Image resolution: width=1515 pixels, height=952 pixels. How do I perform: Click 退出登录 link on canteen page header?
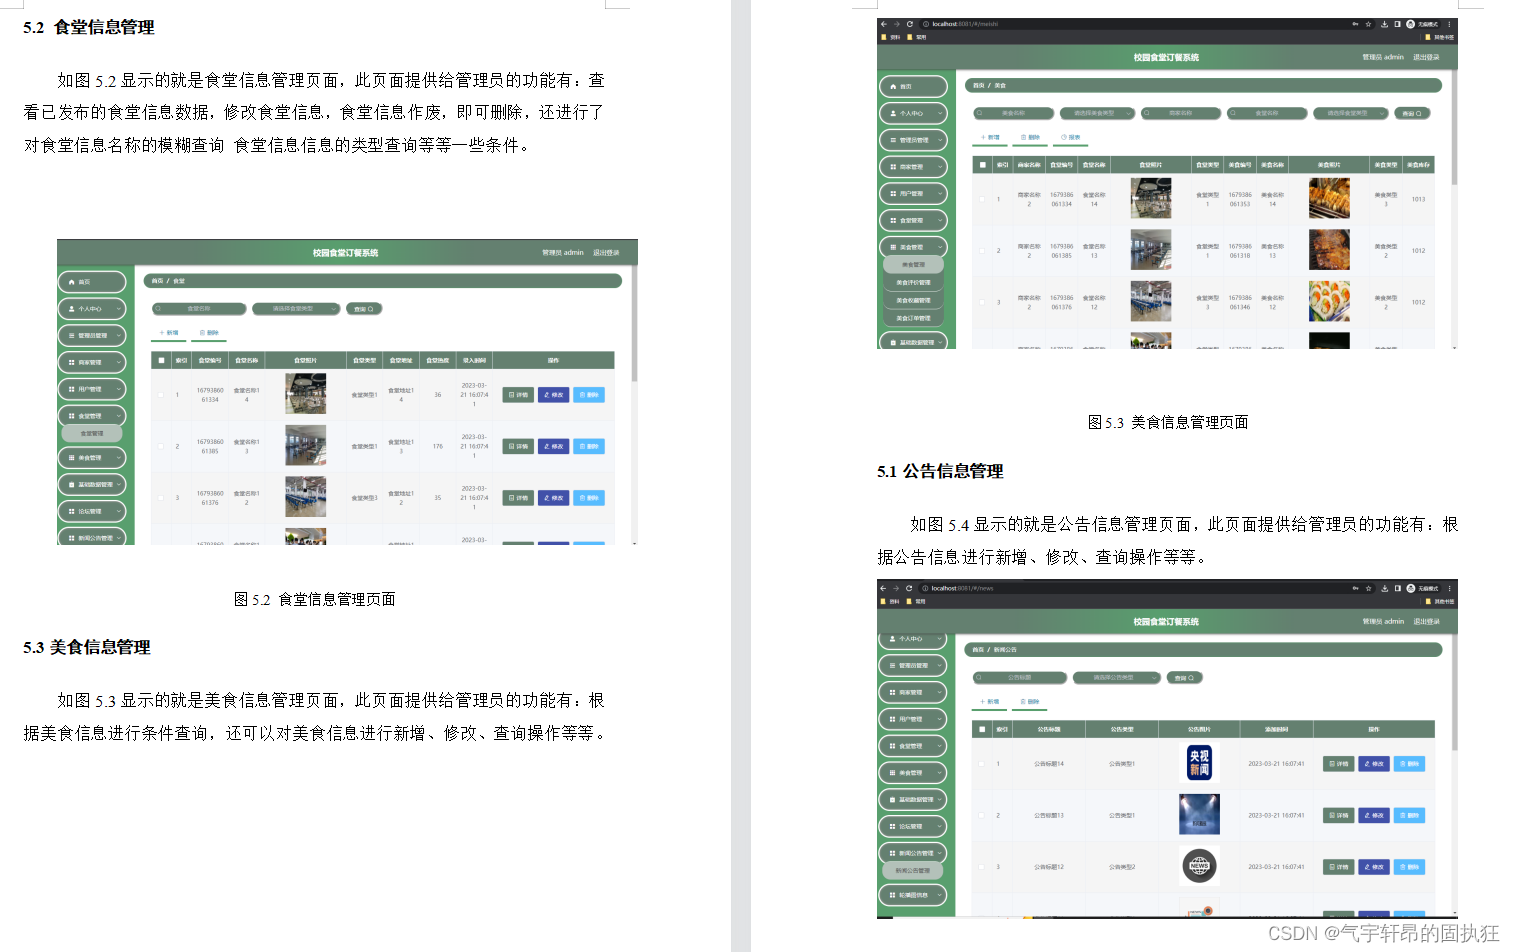pyautogui.click(x=606, y=253)
